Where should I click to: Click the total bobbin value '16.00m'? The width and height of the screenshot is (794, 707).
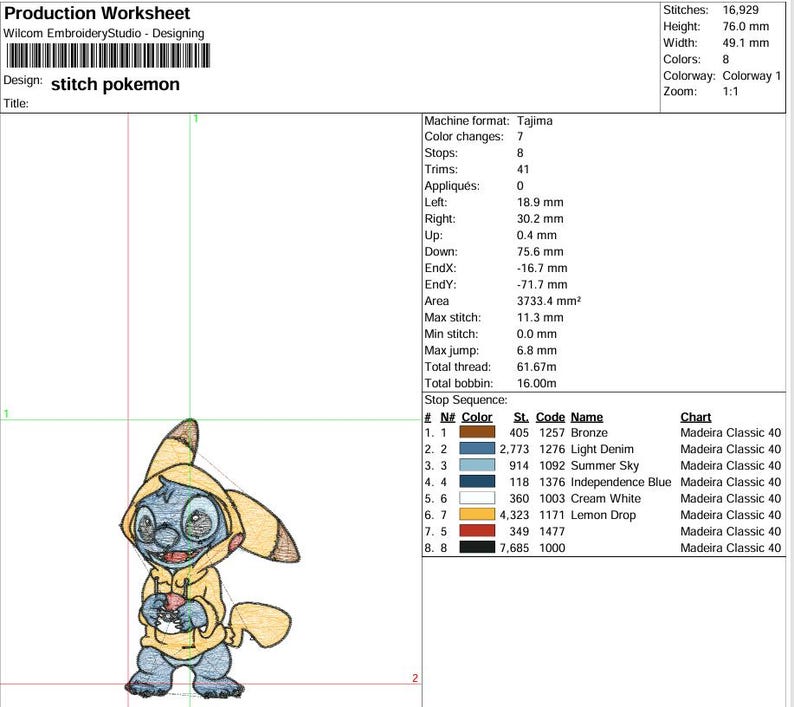[537, 383]
